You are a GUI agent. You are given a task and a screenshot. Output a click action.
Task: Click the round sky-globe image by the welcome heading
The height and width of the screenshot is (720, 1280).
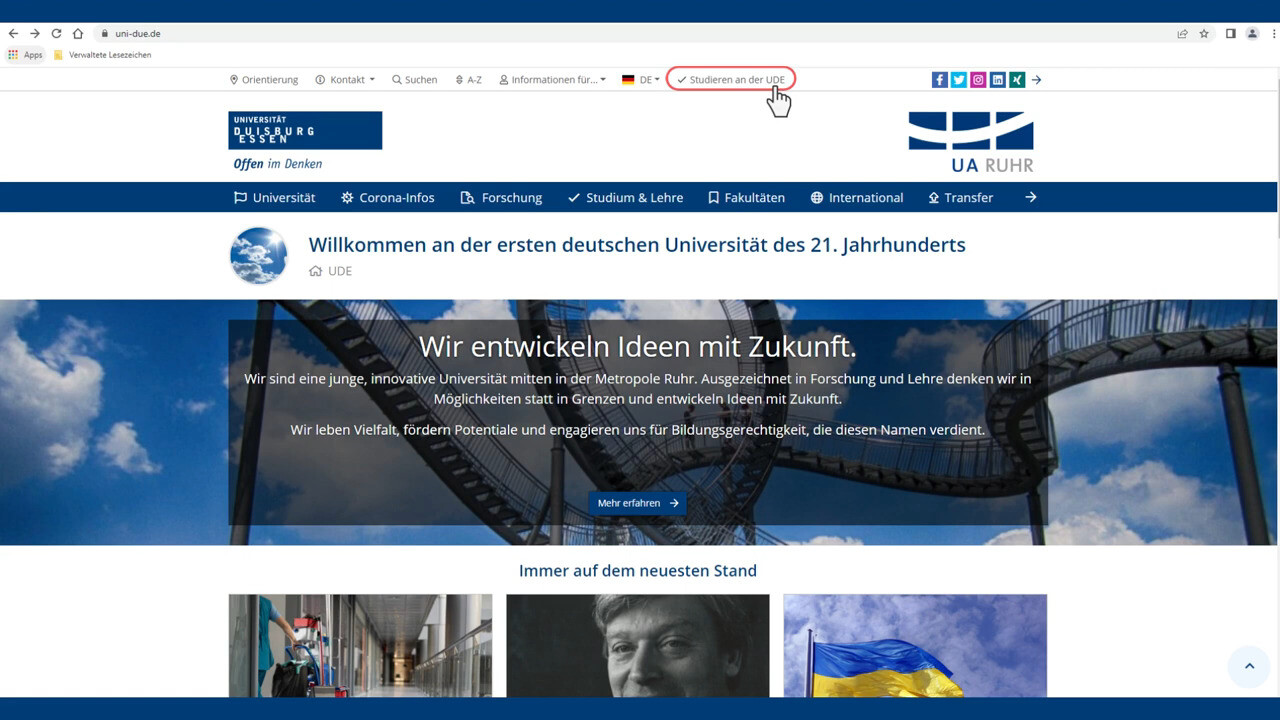point(259,256)
